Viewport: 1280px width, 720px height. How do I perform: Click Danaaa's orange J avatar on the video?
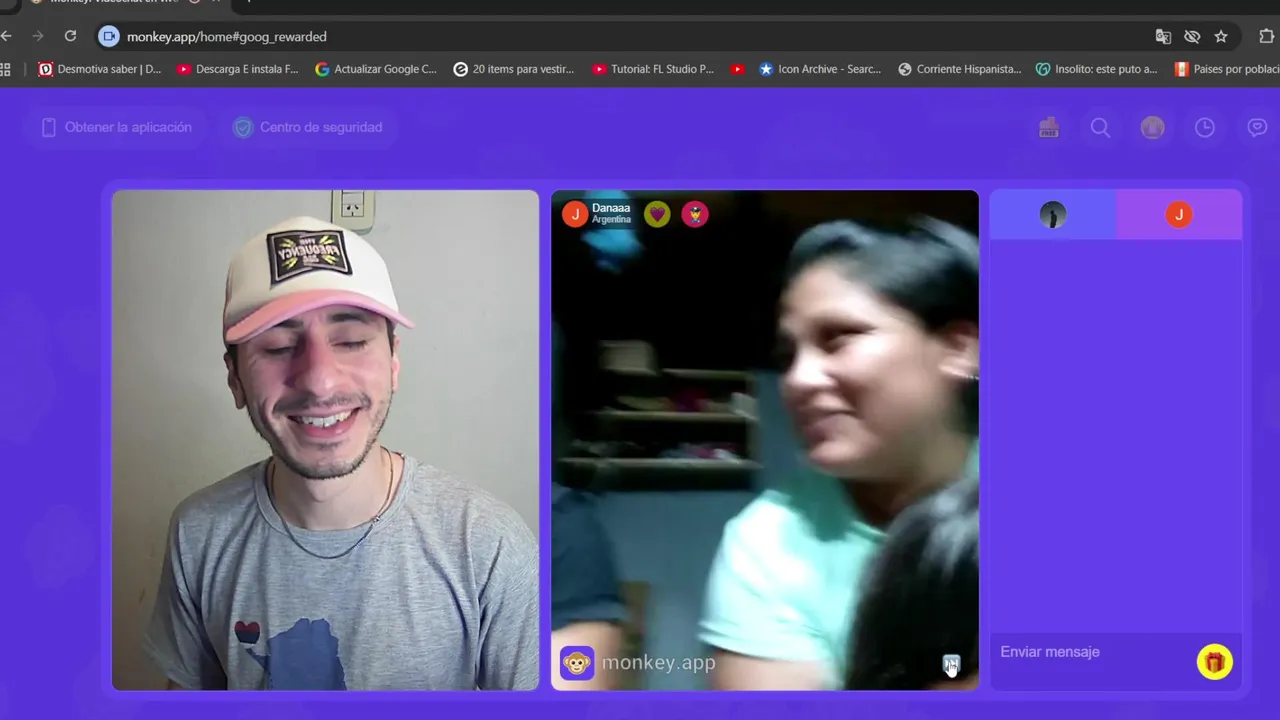coord(575,214)
